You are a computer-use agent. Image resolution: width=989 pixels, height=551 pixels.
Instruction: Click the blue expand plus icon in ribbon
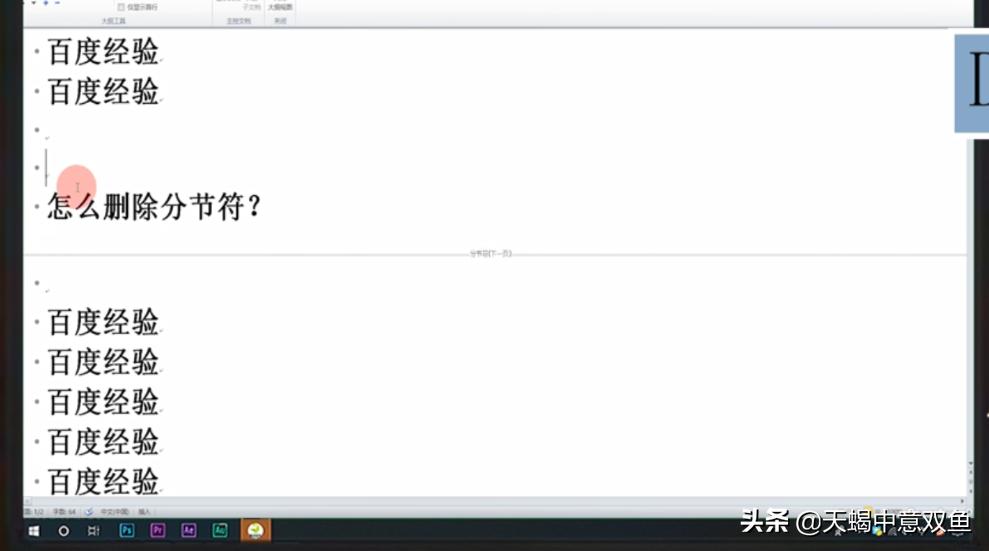[45, 3]
